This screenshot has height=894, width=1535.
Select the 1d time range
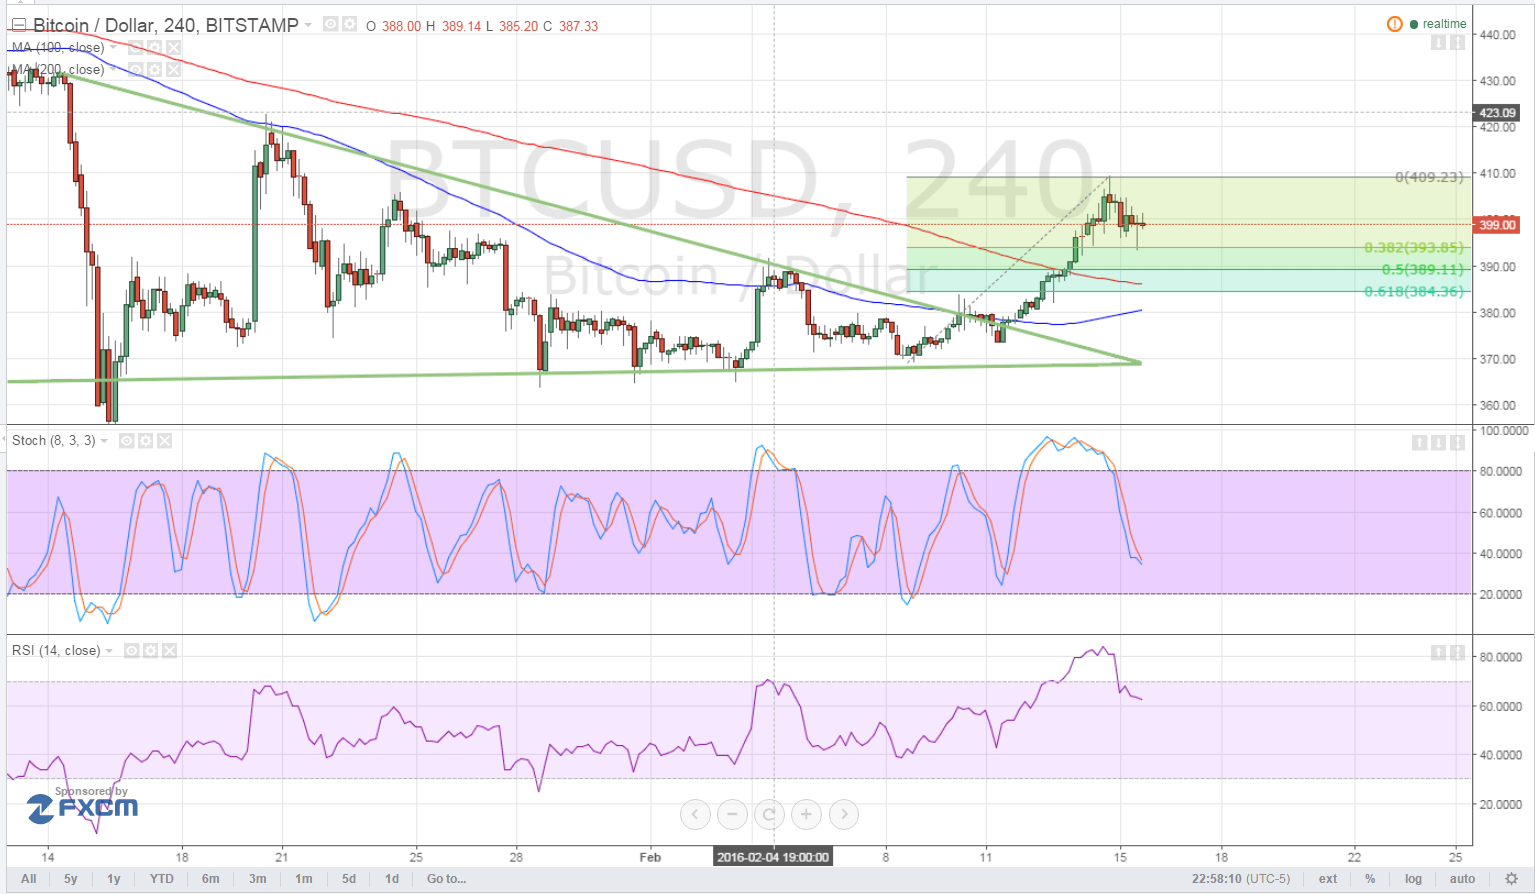pos(392,879)
